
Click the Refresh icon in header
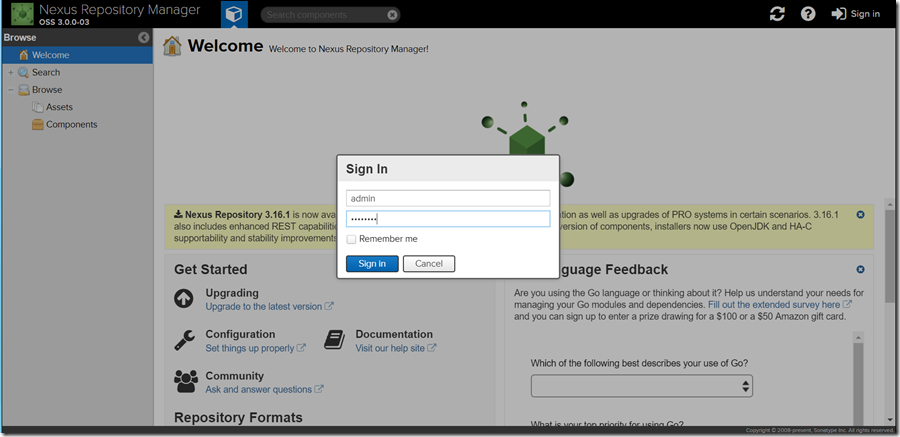pyautogui.click(x=777, y=14)
